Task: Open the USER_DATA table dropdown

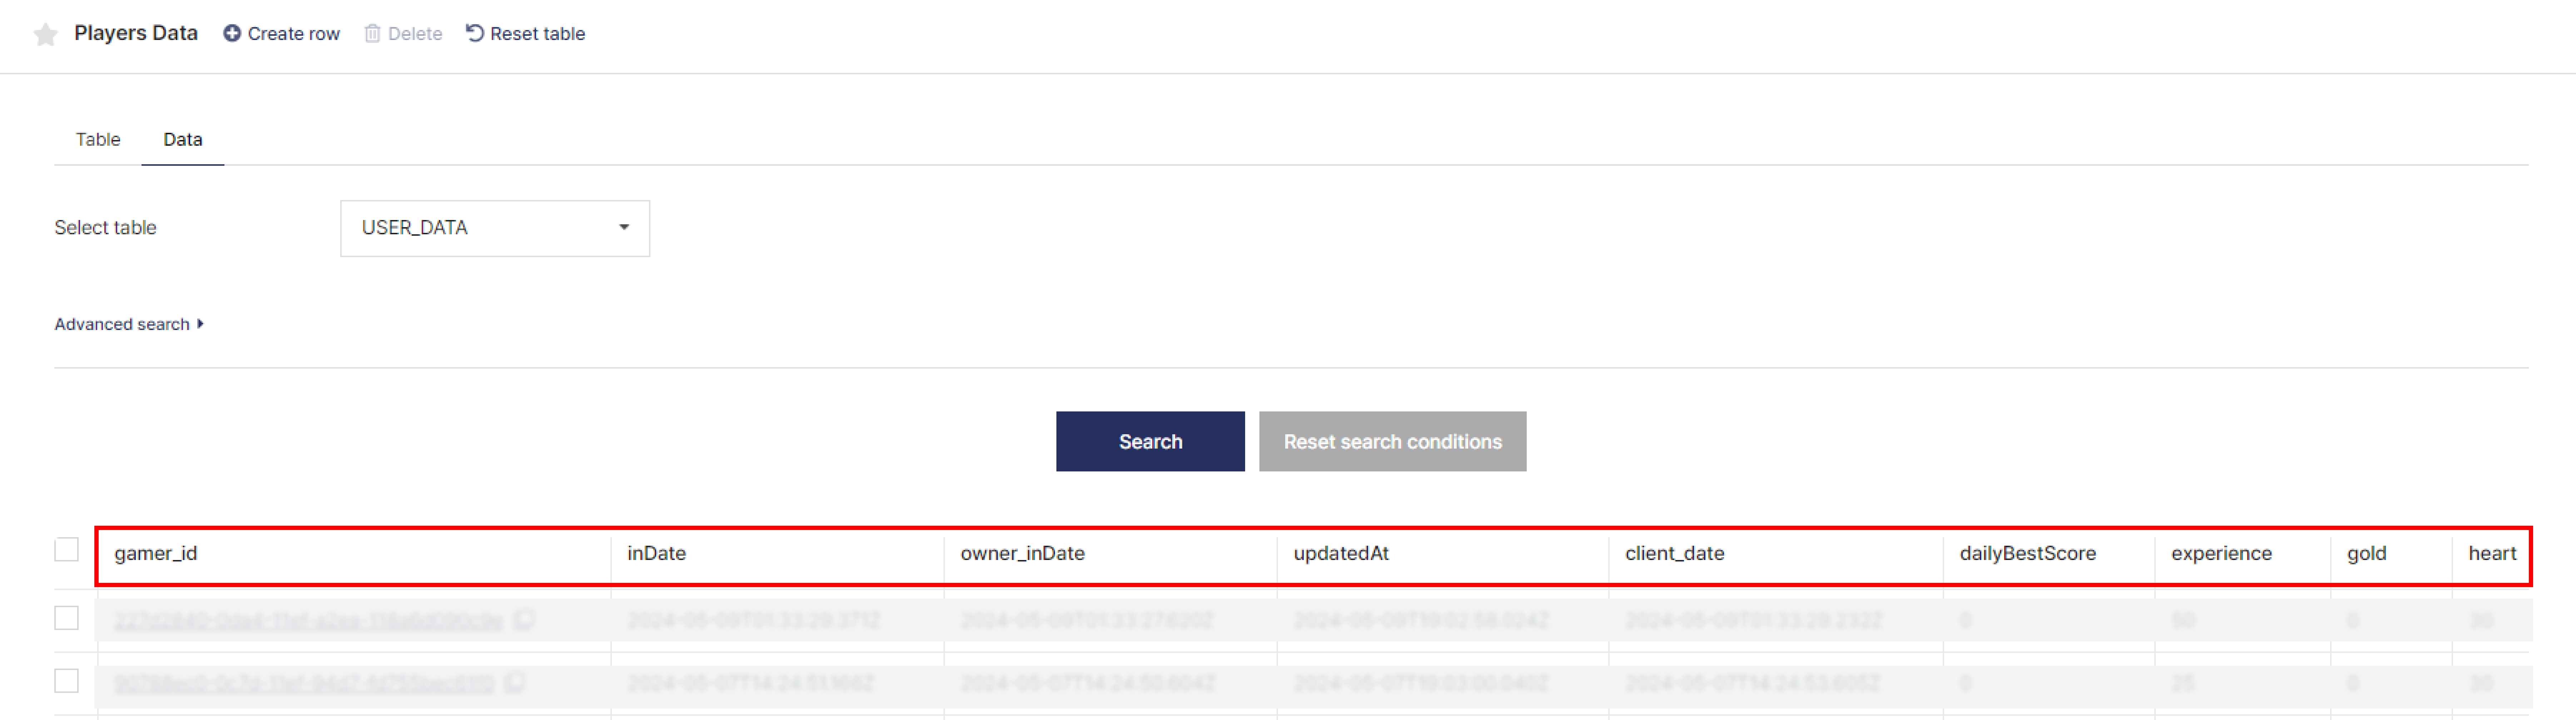Action: [495, 228]
